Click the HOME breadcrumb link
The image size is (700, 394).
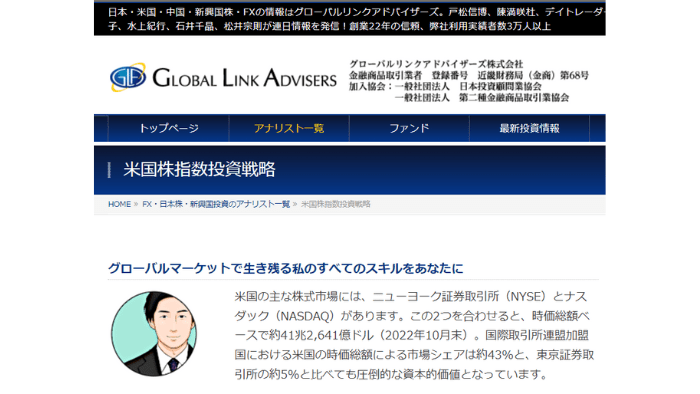pyautogui.click(x=119, y=204)
